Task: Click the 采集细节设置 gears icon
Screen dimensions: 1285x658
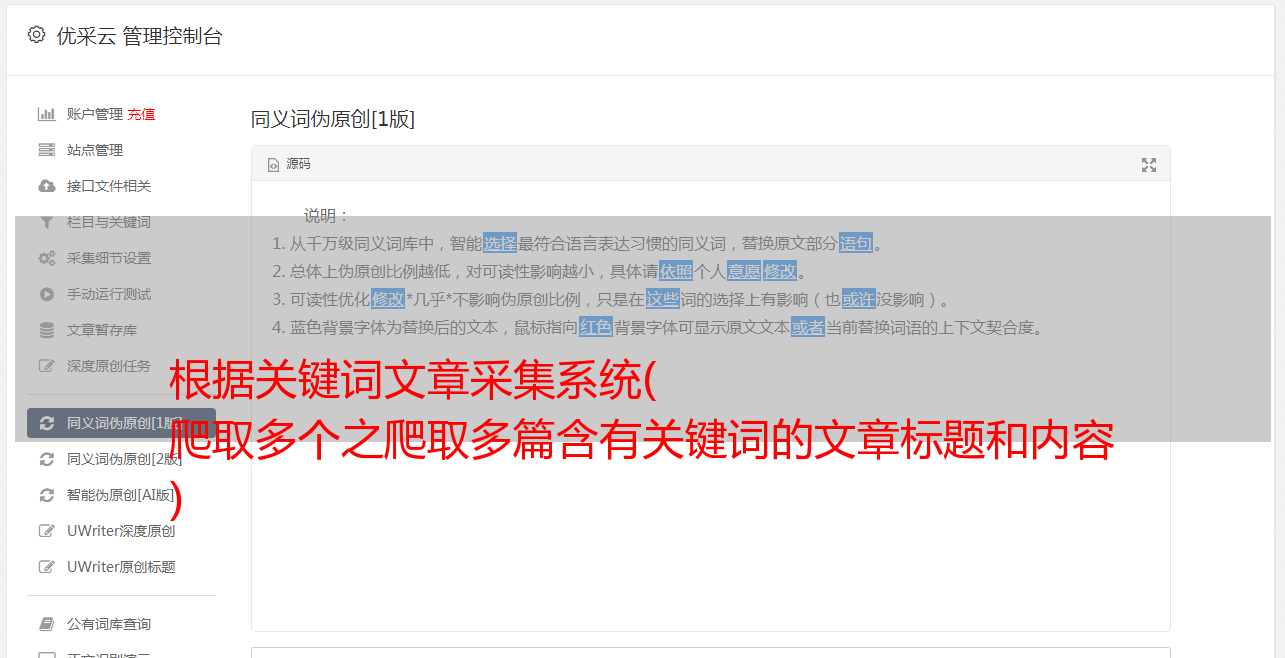Action: click(x=46, y=258)
